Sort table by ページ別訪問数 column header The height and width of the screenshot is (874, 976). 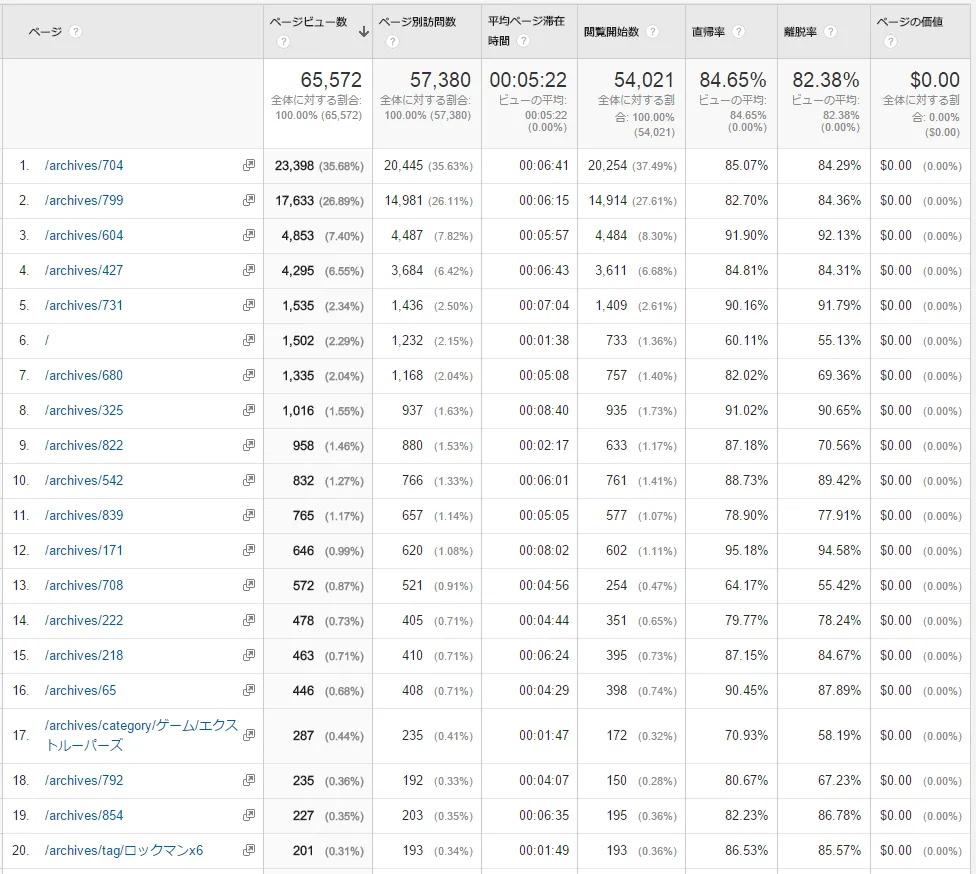(417, 21)
